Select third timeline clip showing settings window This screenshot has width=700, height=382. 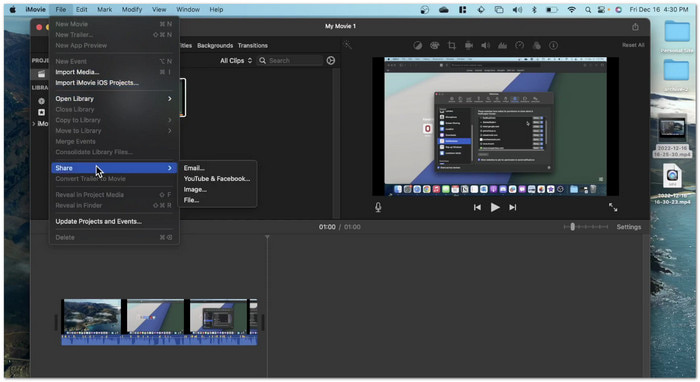218,316
